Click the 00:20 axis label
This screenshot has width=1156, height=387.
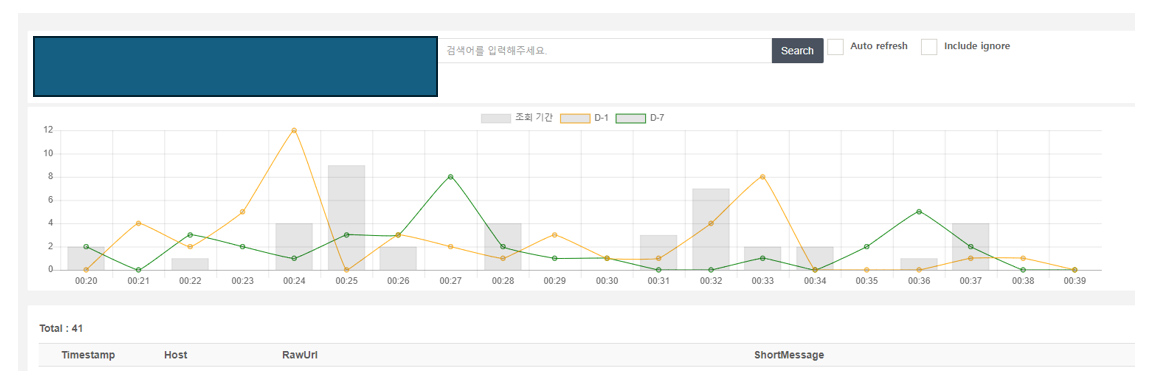pos(86,281)
